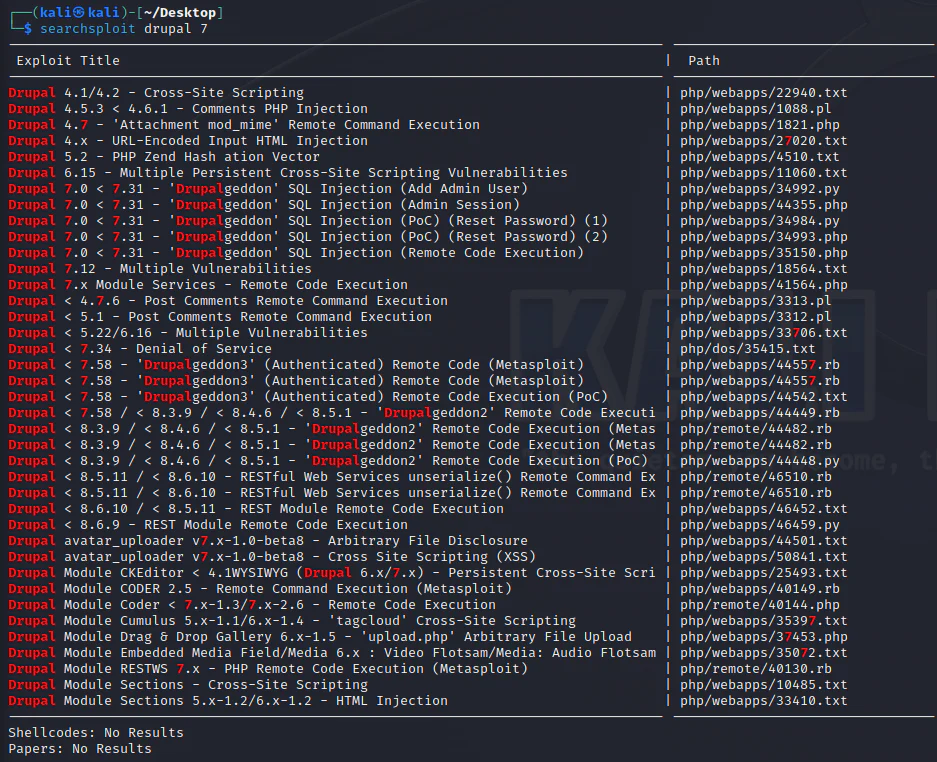Viewport: 937px width, 762px height.
Task: Click path 'php/webapps/33410.txt'
Action: pos(764,701)
